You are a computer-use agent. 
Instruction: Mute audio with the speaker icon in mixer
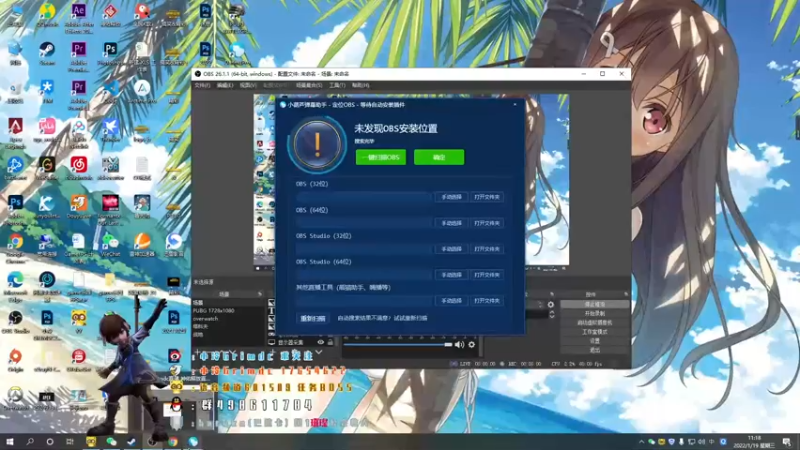[459, 345]
